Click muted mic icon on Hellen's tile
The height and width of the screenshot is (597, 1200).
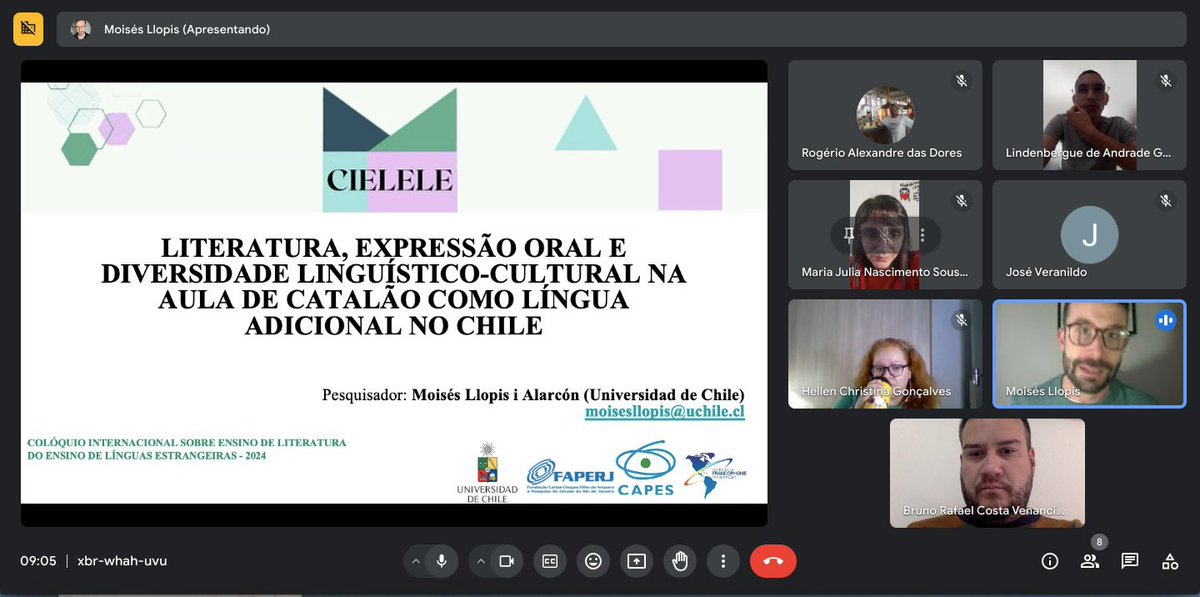961,320
